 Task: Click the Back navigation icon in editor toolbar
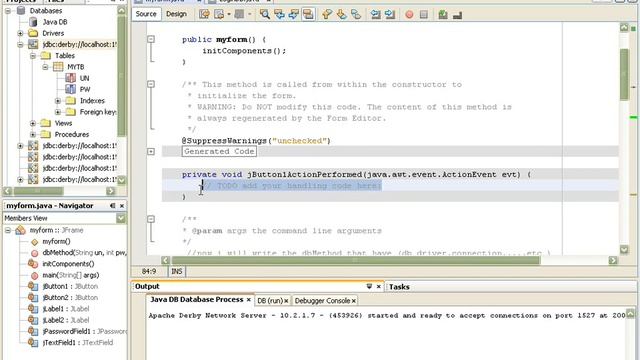219,15
